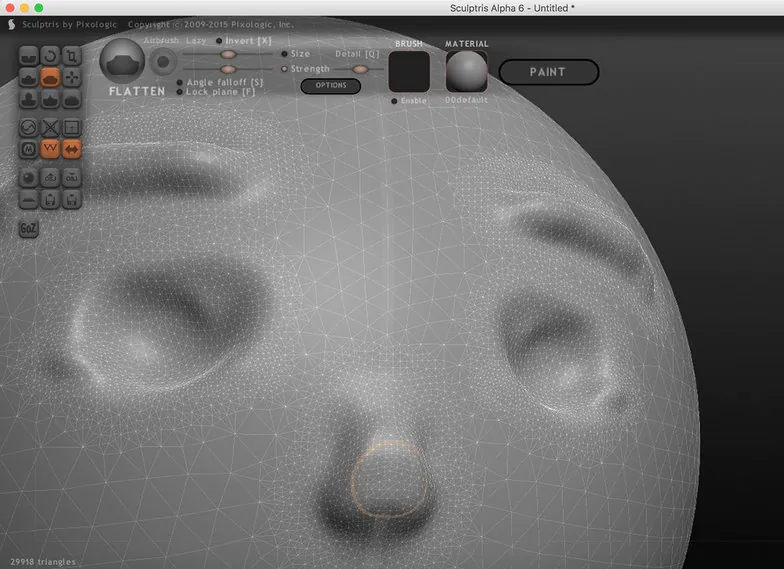Select the Mask tool
The width and height of the screenshot is (784, 569).
[28, 150]
